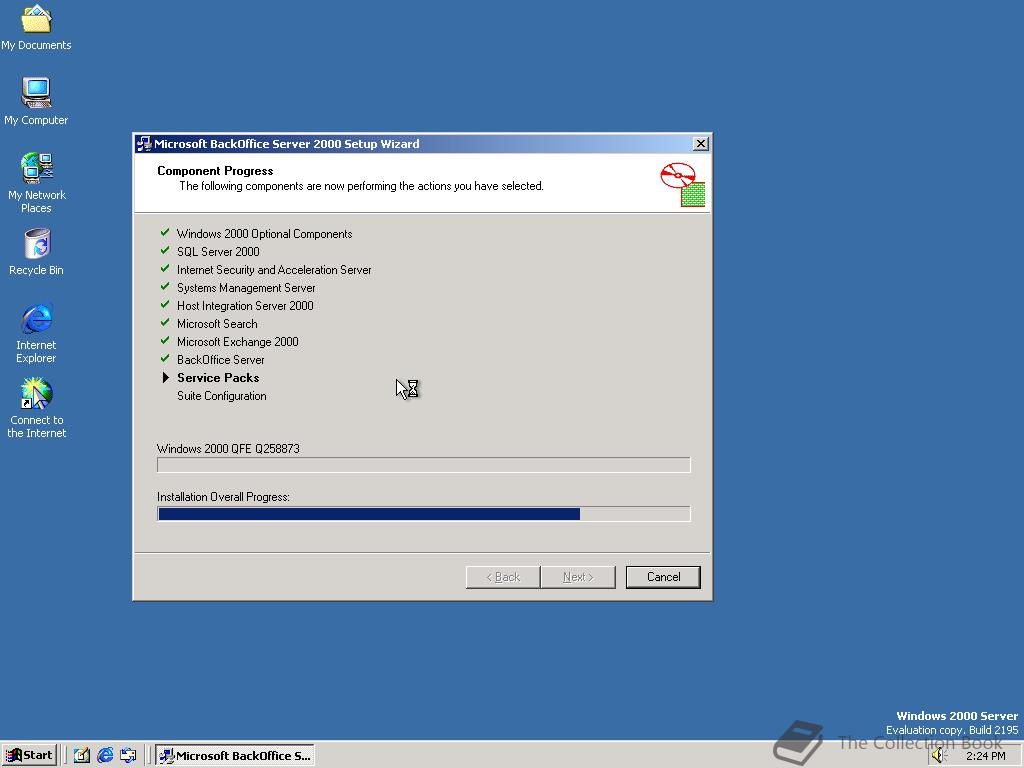Click 'Windows 2000 Optional Components' text
Image resolution: width=1024 pixels, height=768 pixels.
(x=264, y=234)
